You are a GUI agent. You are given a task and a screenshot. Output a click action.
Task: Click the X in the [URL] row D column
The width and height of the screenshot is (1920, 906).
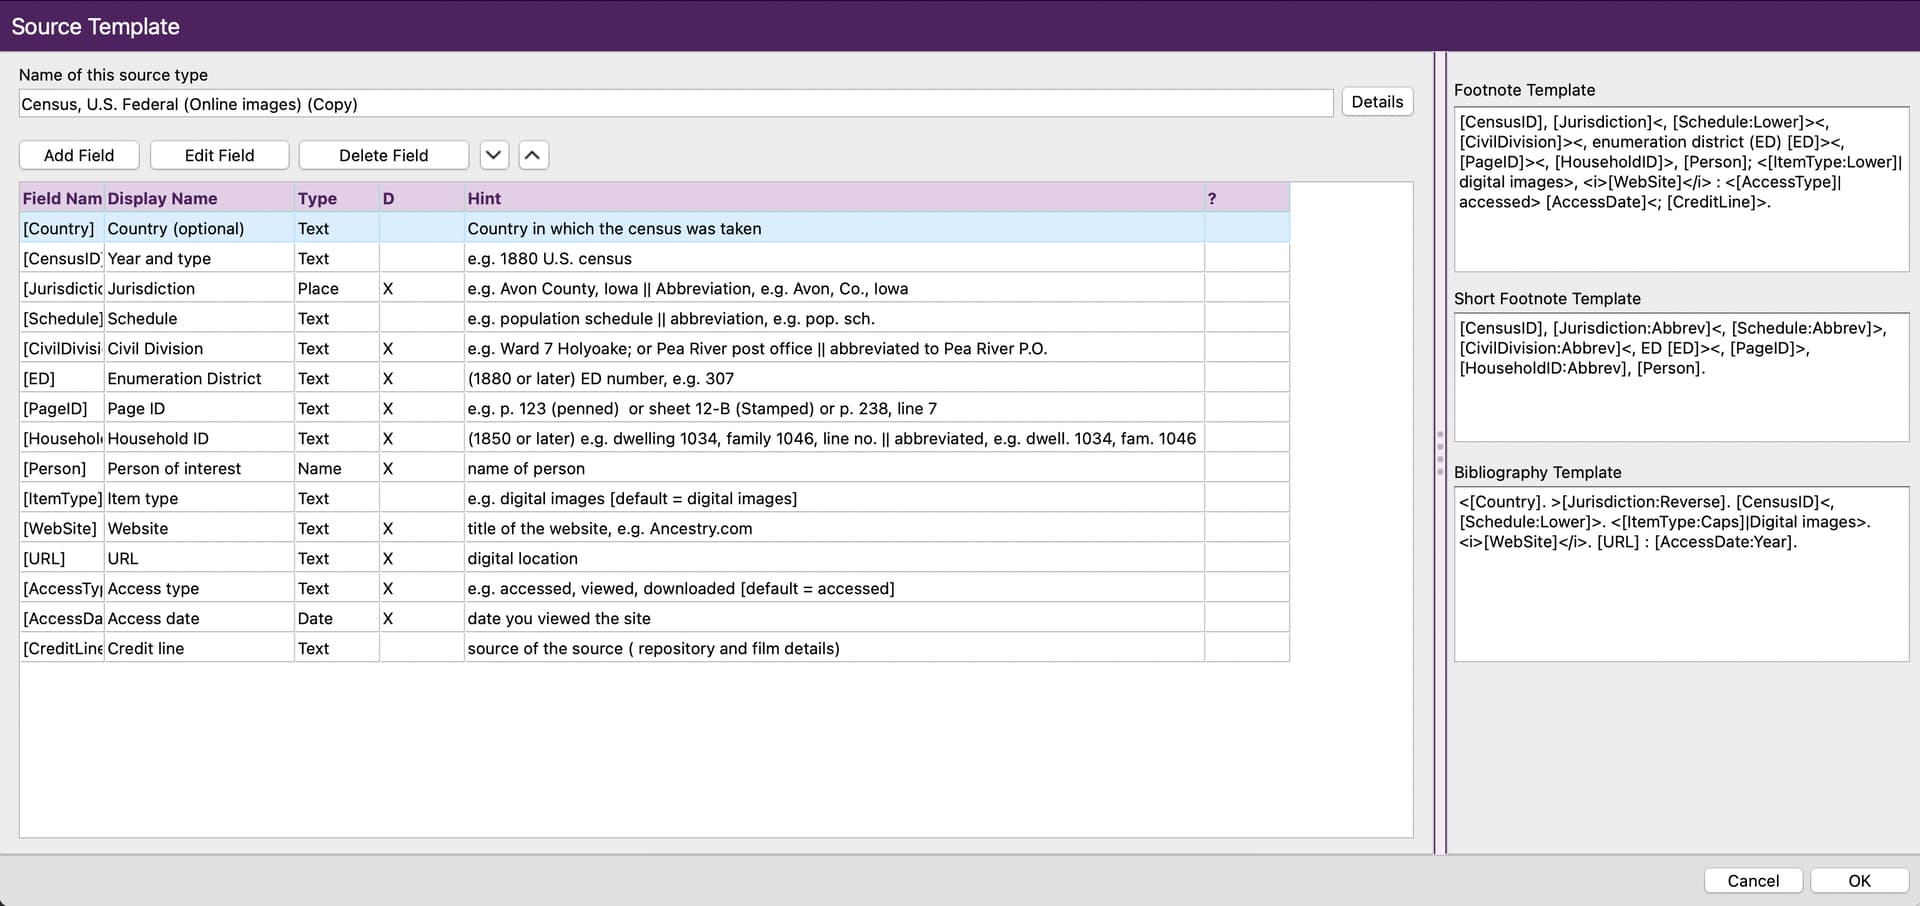pos(388,558)
